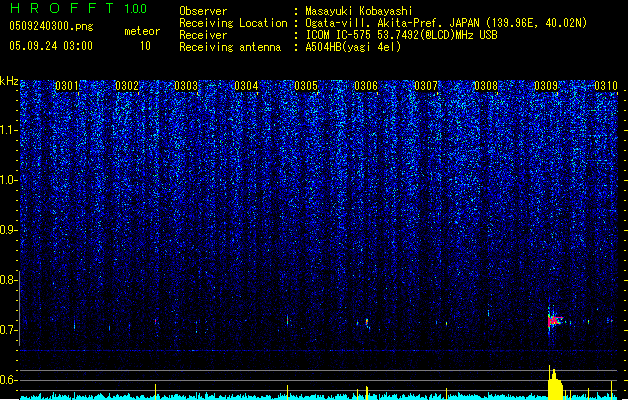The image size is (629, 400).
Task: Click the 0307 time marker
Action: coord(426,86)
